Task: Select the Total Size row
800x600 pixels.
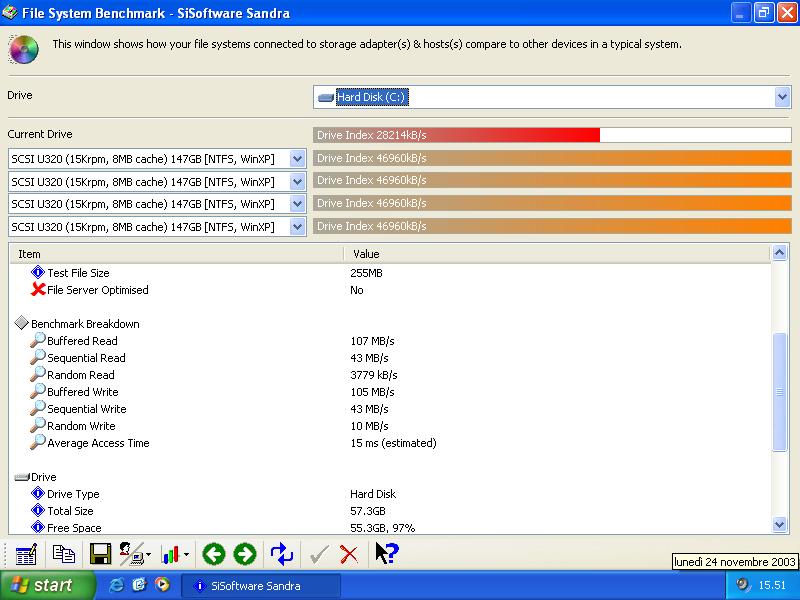Action: point(390,511)
